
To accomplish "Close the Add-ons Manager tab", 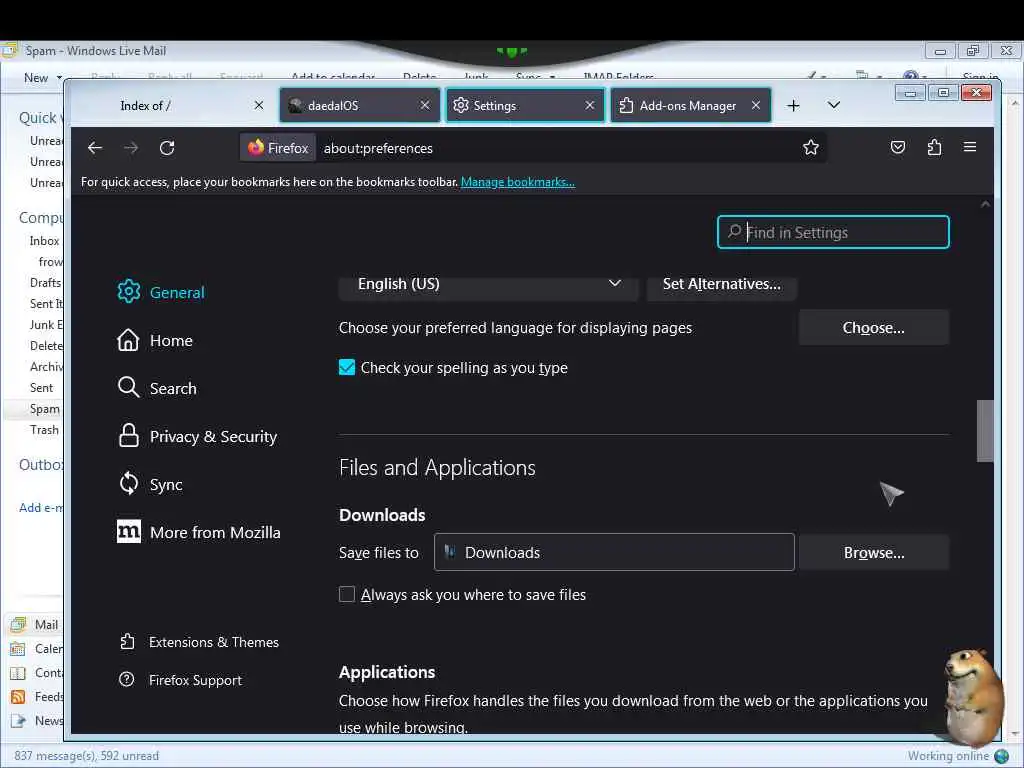I will (756, 105).
